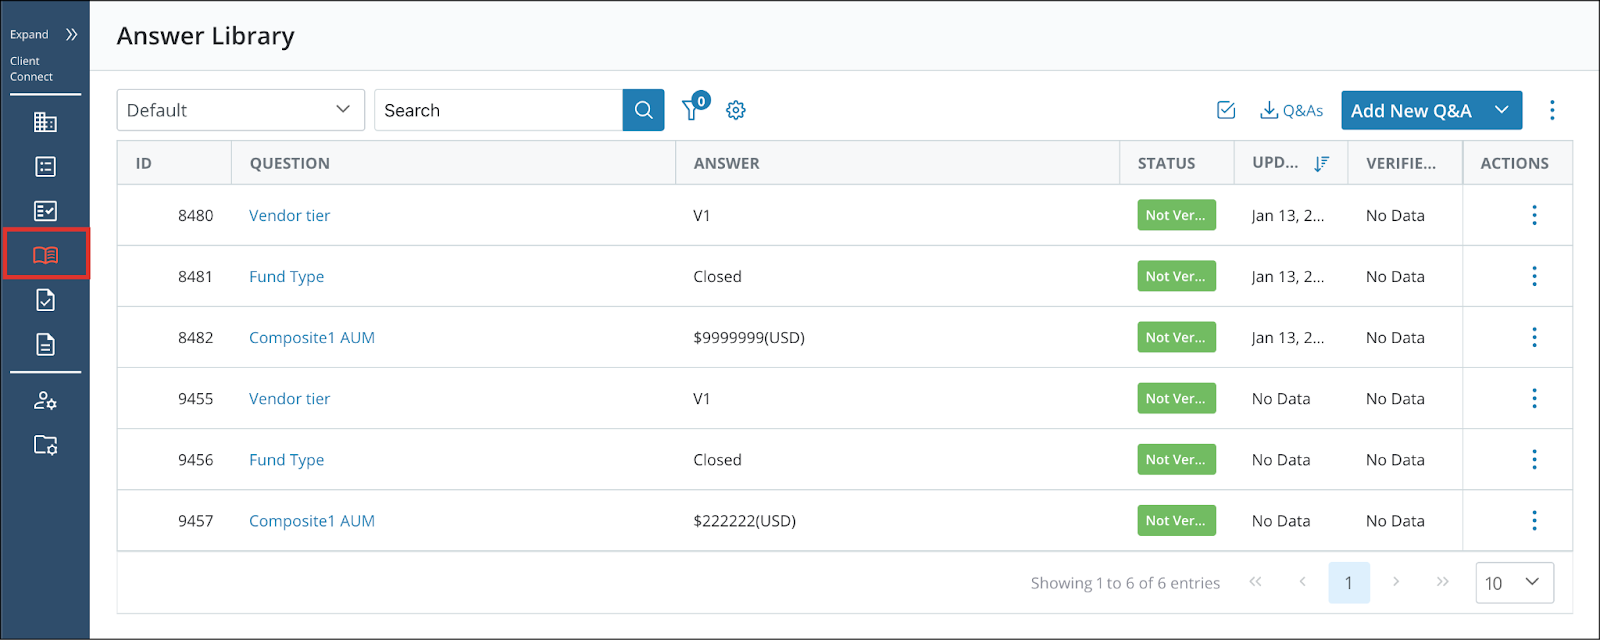Open the text document icon in sidebar
This screenshot has width=1600, height=640.
(x=45, y=345)
